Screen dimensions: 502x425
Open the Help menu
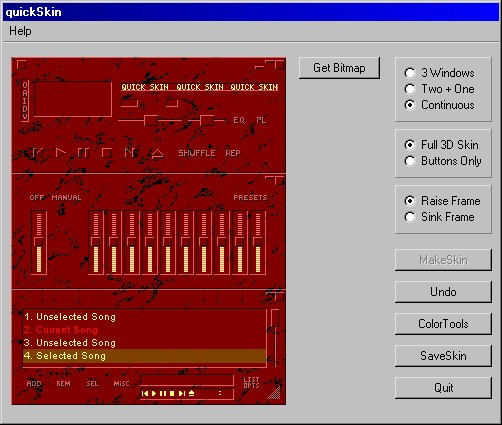pyautogui.click(x=20, y=31)
